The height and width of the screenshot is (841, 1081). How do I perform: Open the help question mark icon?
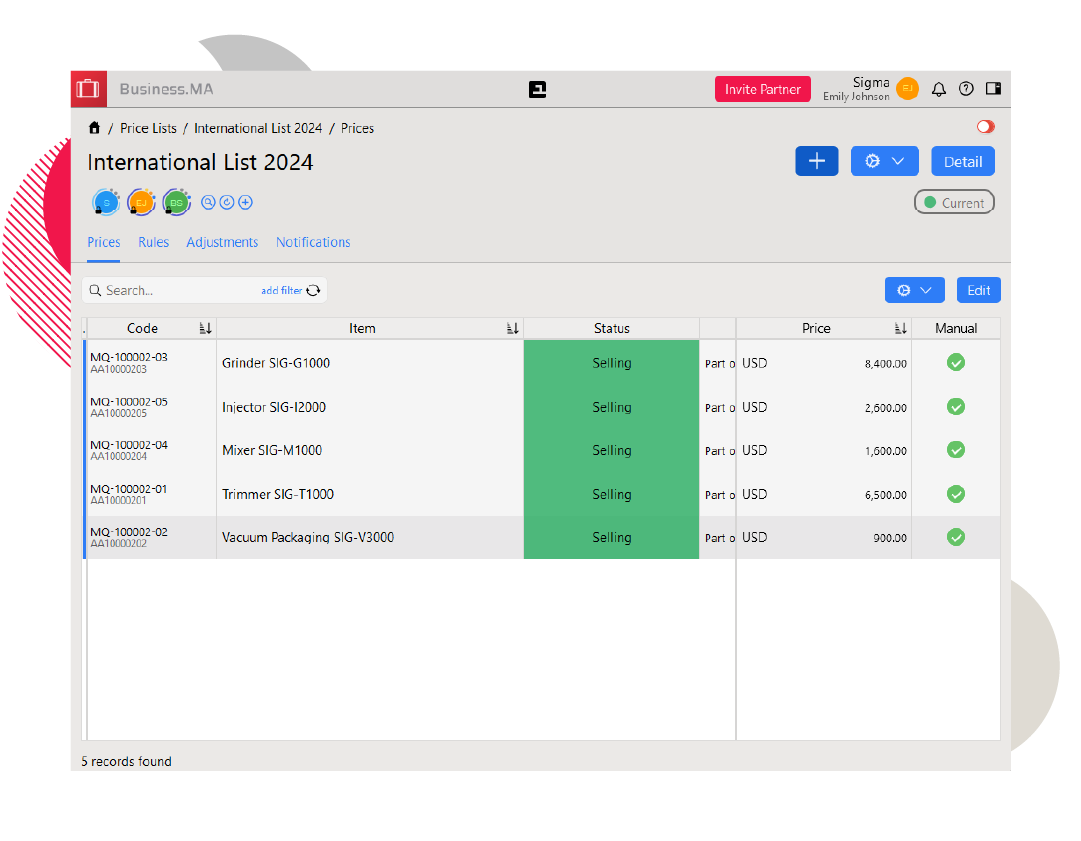pyautogui.click(x=965, y=89)
